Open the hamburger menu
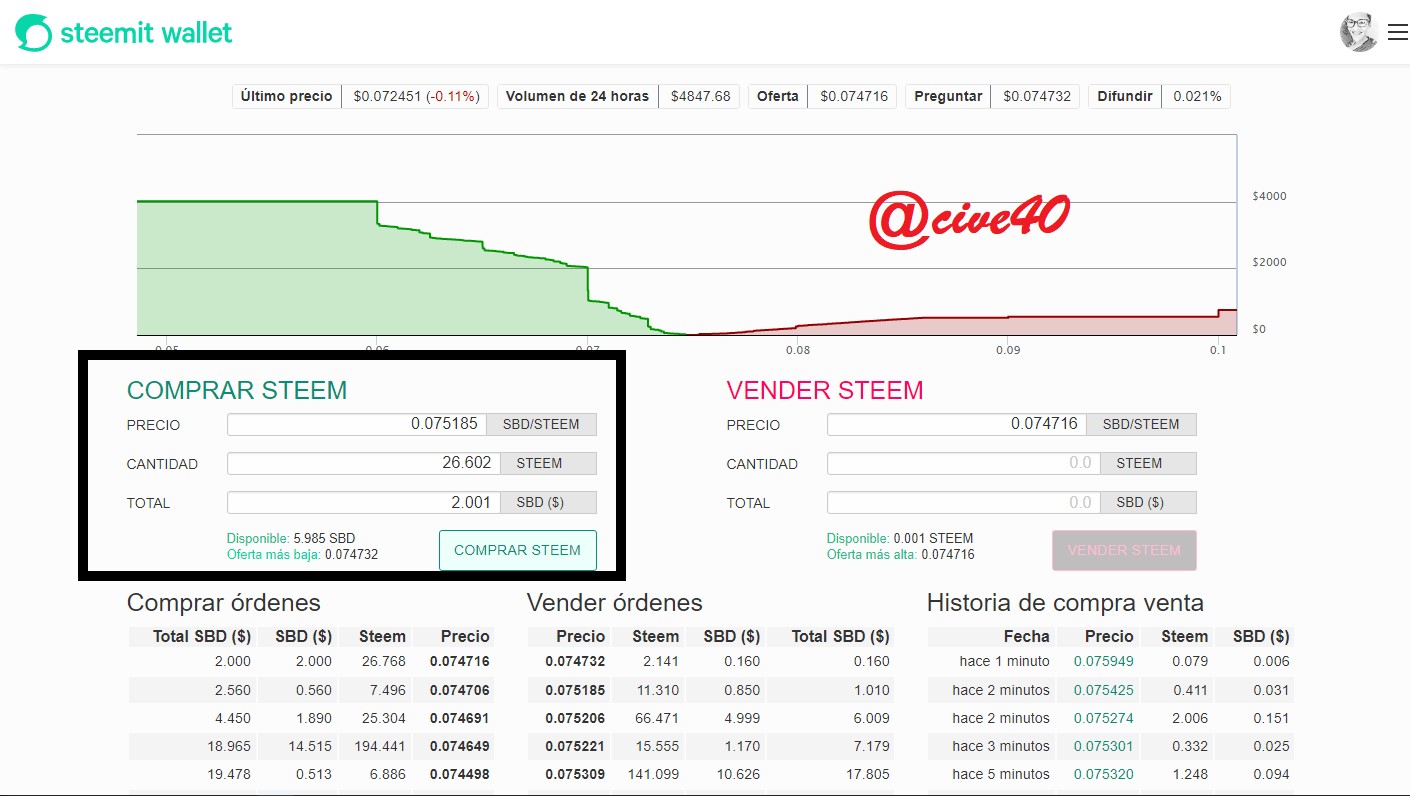This screenshot has width=1410, height=796. point(1397,33)
